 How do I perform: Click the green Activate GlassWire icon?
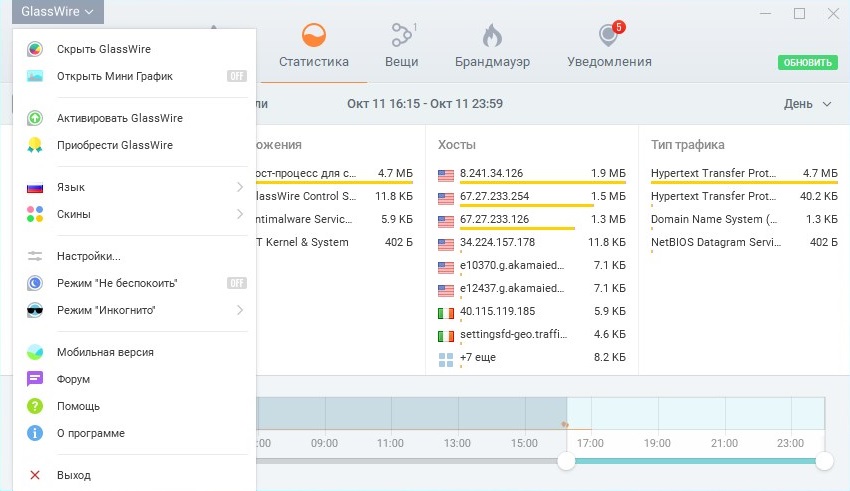coord(36,118)
